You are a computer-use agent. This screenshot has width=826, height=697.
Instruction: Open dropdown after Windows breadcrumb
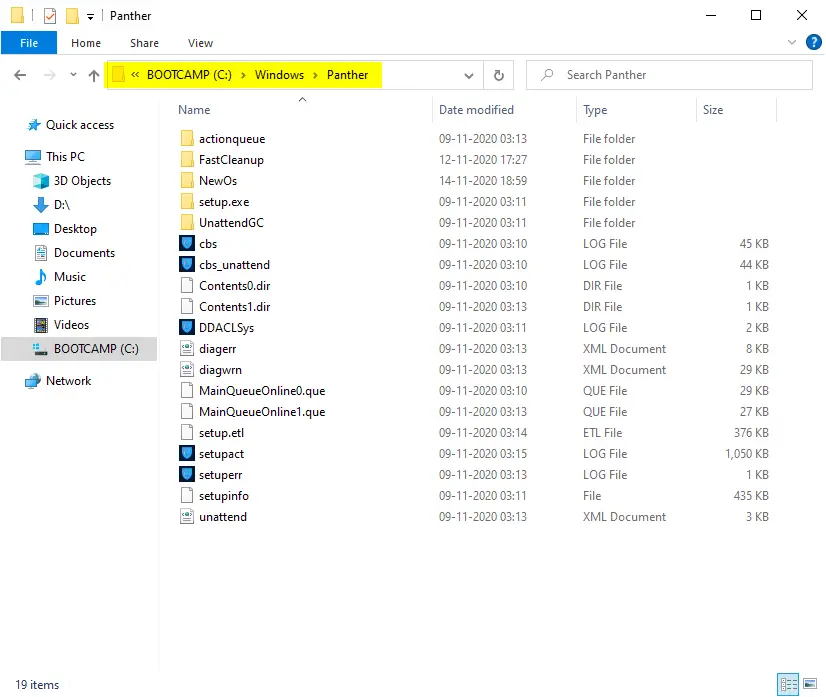315,75
